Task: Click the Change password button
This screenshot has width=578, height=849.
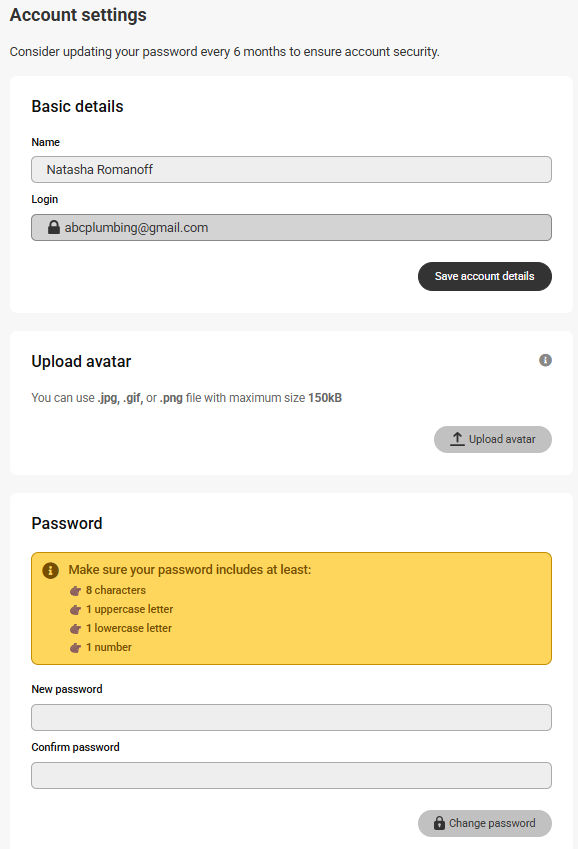Action: tap(485, 823)
